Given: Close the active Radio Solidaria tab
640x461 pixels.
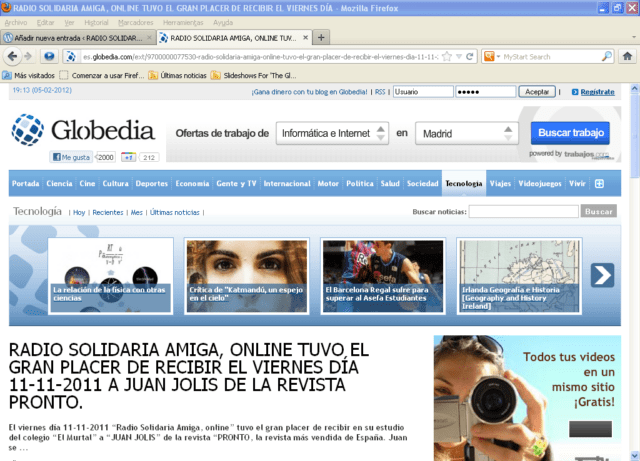Looking at the screenshot, I should click(x=303, y=37).
